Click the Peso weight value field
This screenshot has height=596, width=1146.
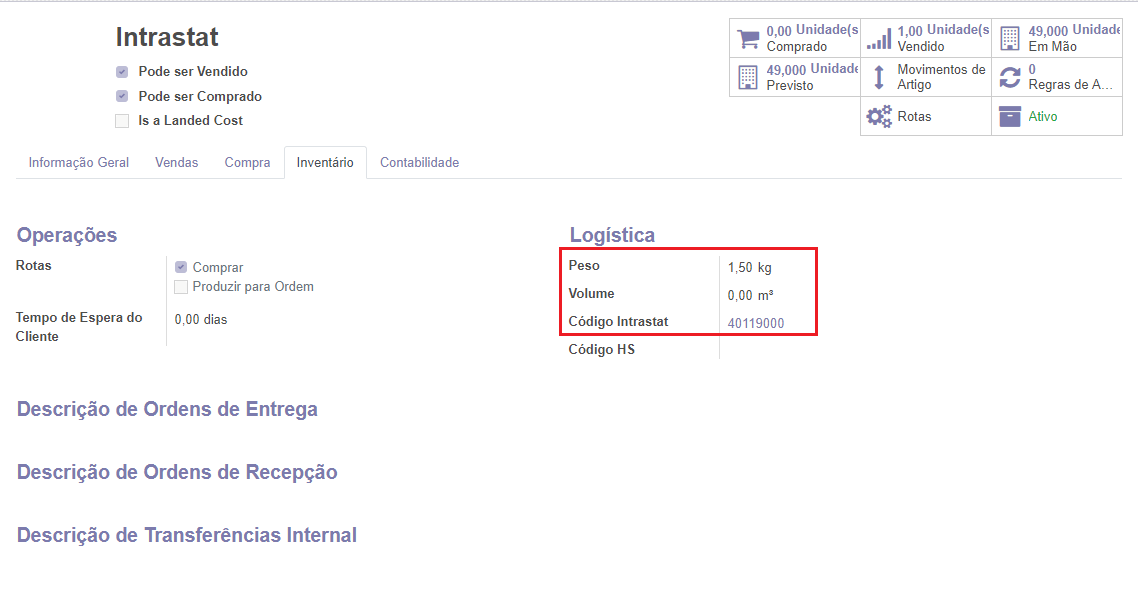pos(743,267)
